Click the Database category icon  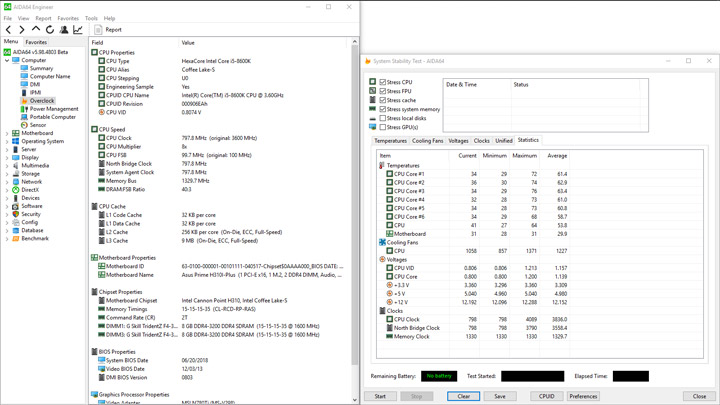tap(16, 230)
